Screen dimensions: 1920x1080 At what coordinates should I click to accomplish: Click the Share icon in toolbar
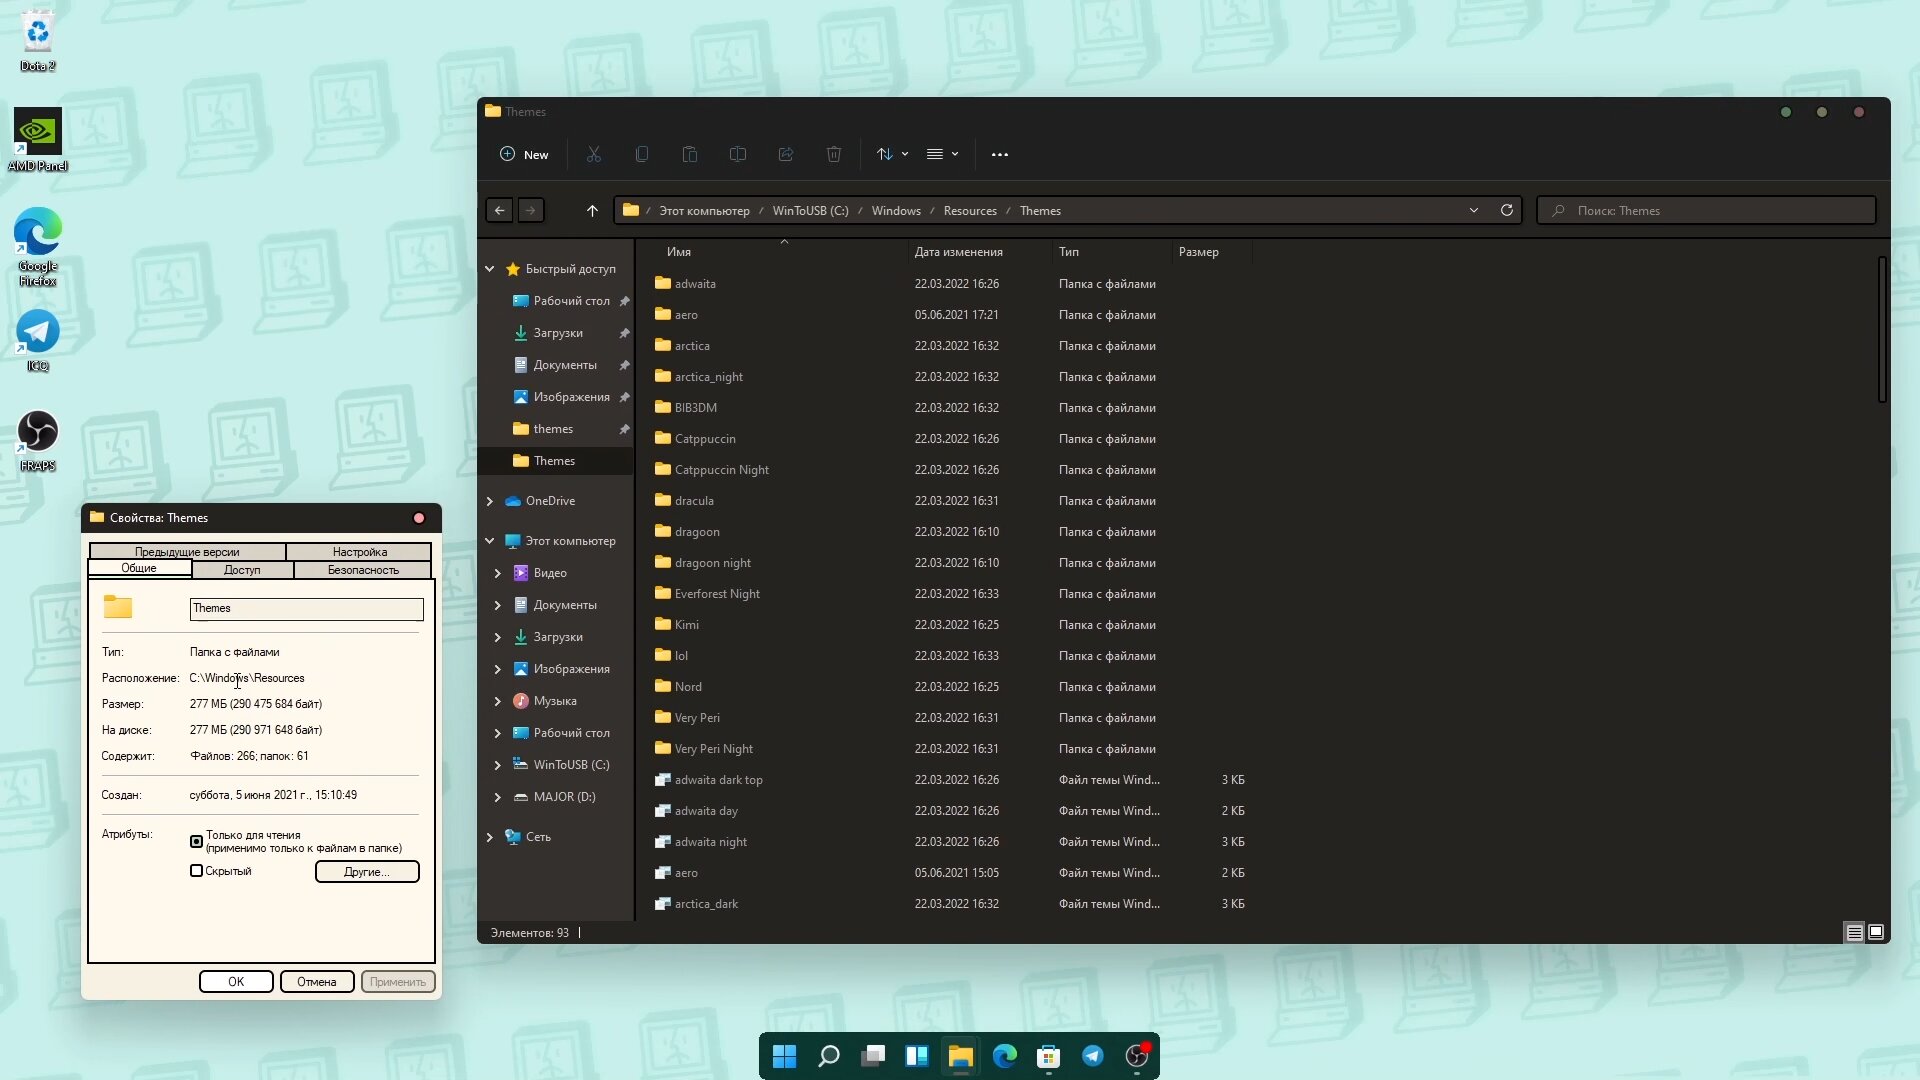[x=786, y=154]
